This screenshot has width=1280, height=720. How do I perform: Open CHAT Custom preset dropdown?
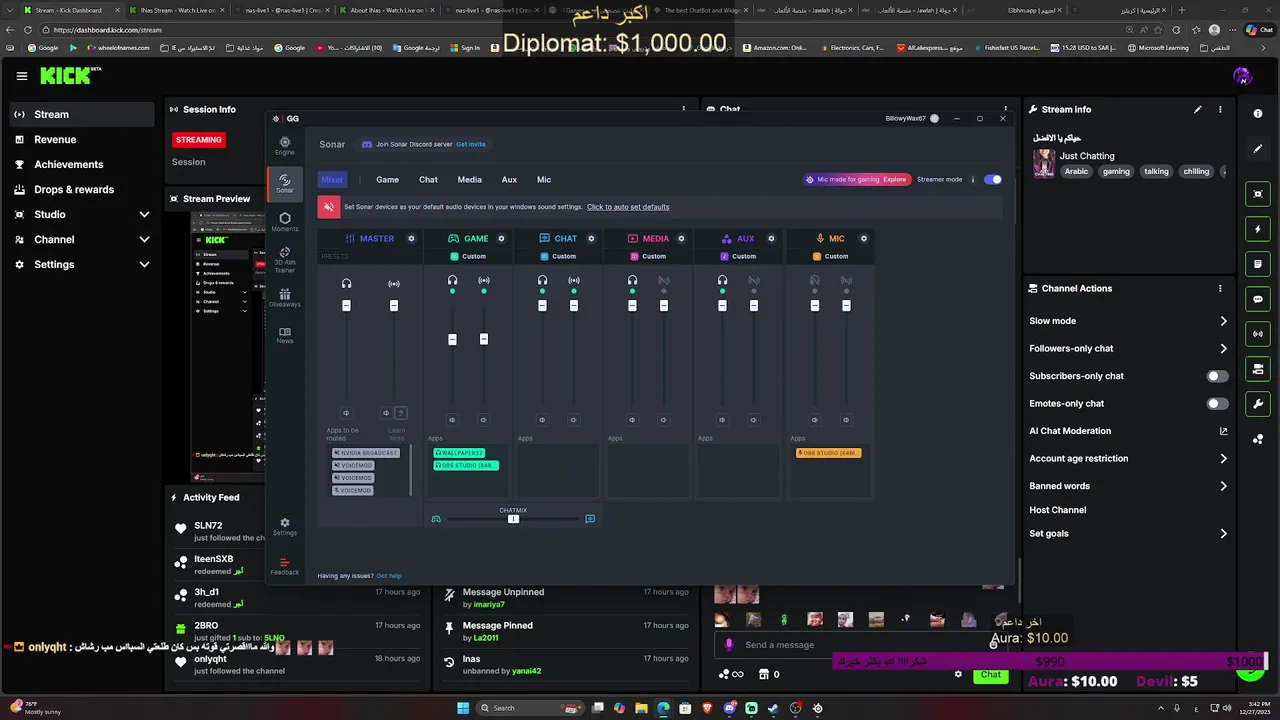pos(560,256)
